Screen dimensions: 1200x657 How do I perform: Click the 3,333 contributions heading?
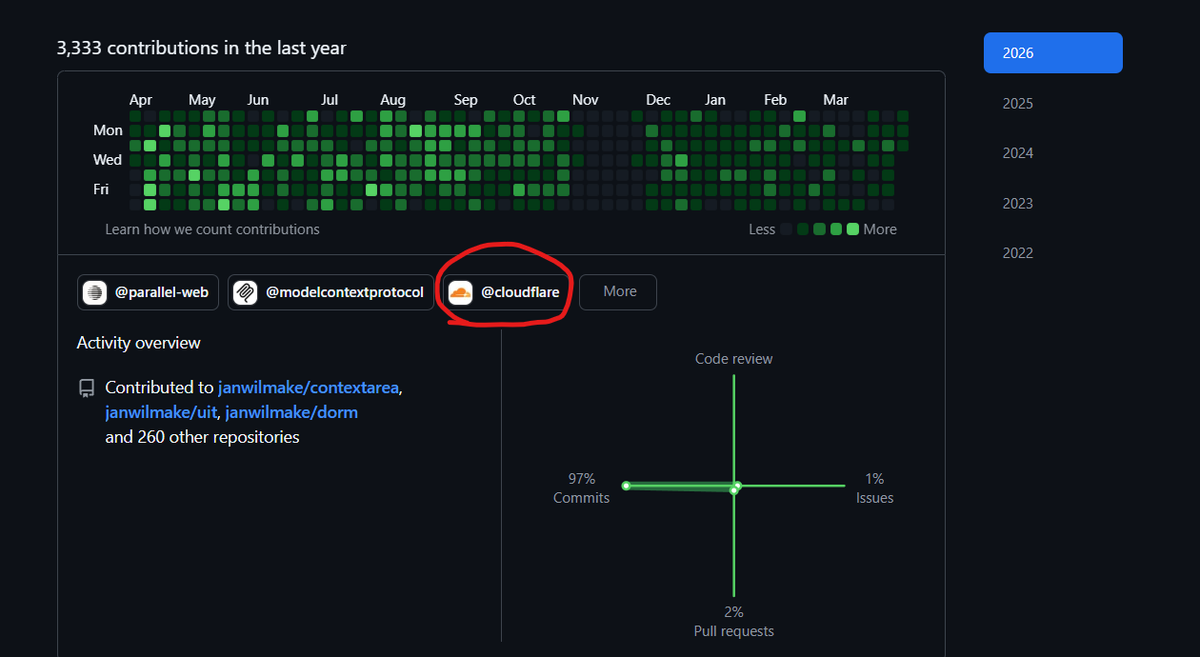click(x=202, y=48)
